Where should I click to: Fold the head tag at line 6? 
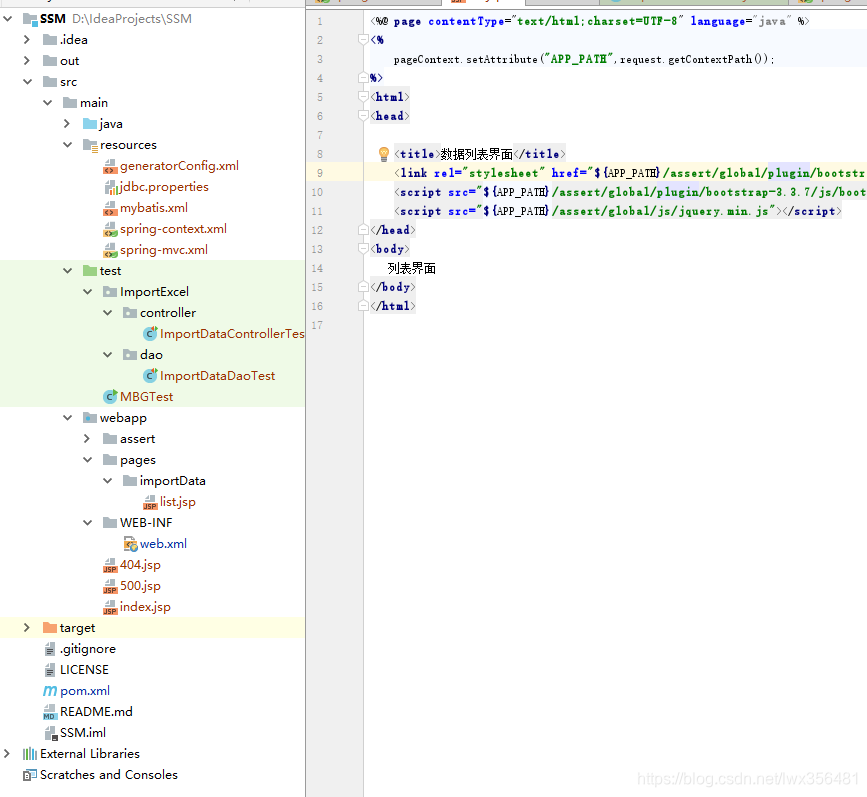(363, 116)
